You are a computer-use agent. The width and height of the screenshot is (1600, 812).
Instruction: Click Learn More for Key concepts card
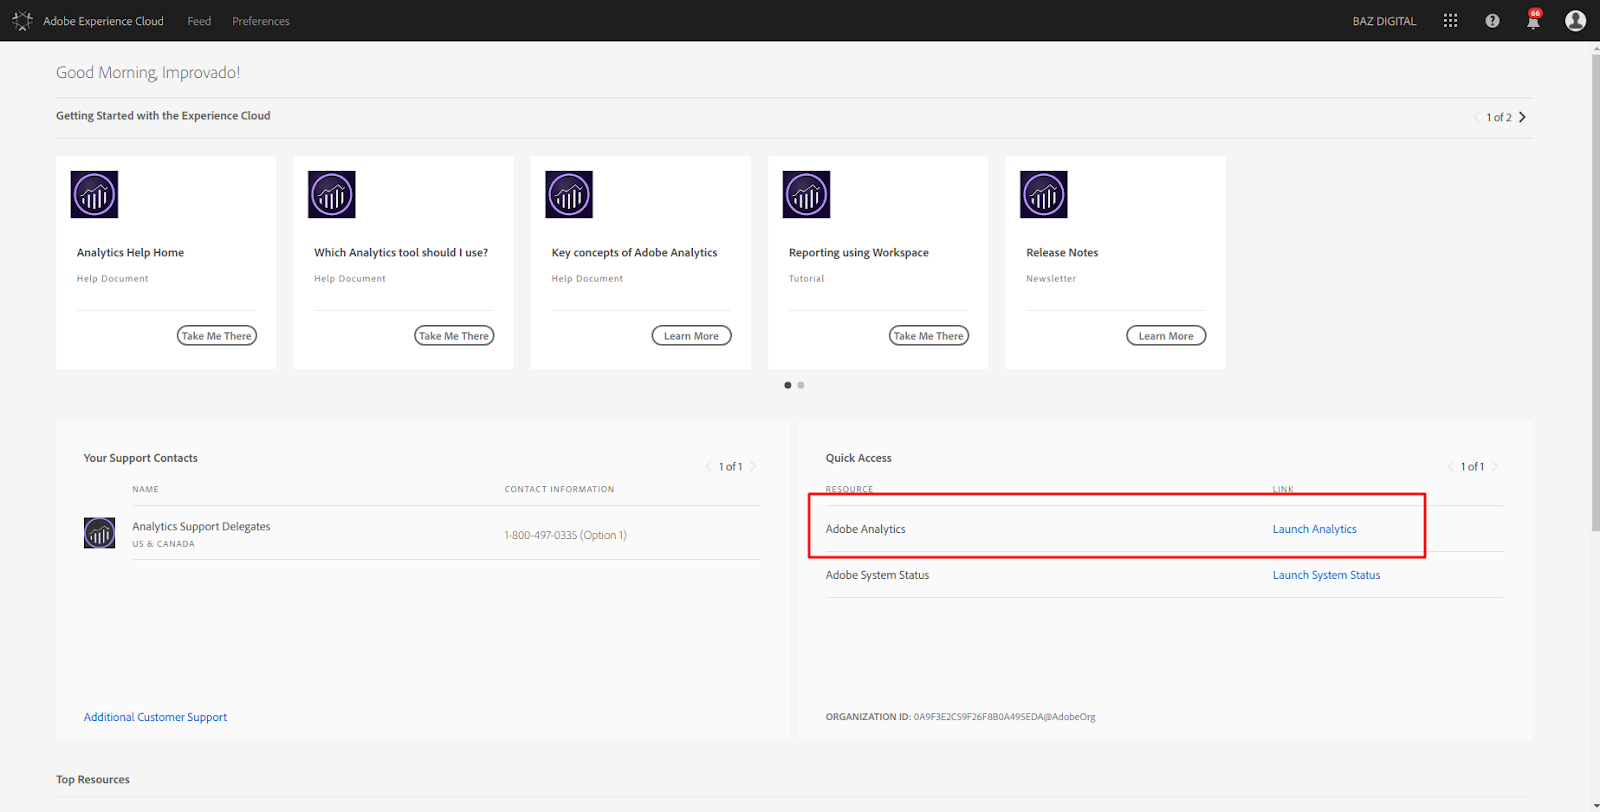[691, 336]
